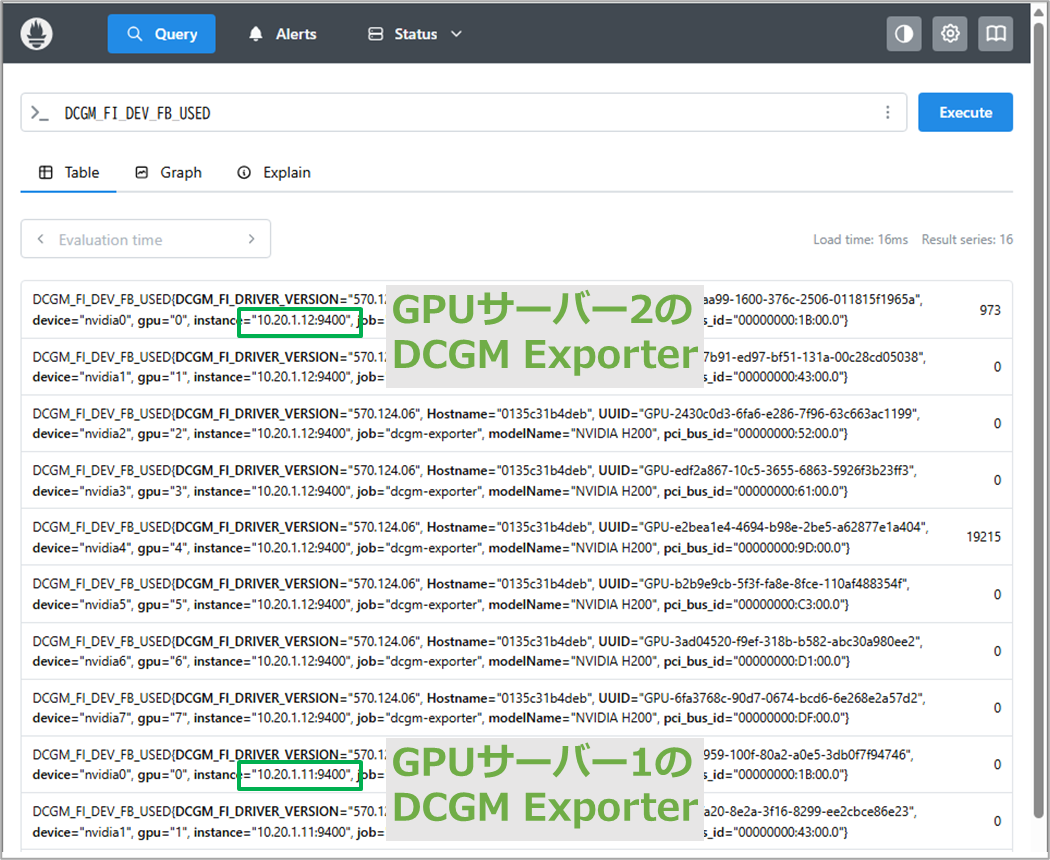Viewport: 1050px width, 860px height.
Task: Go to previous evaluation time with left chevron
Action: (x=40, y=239)
